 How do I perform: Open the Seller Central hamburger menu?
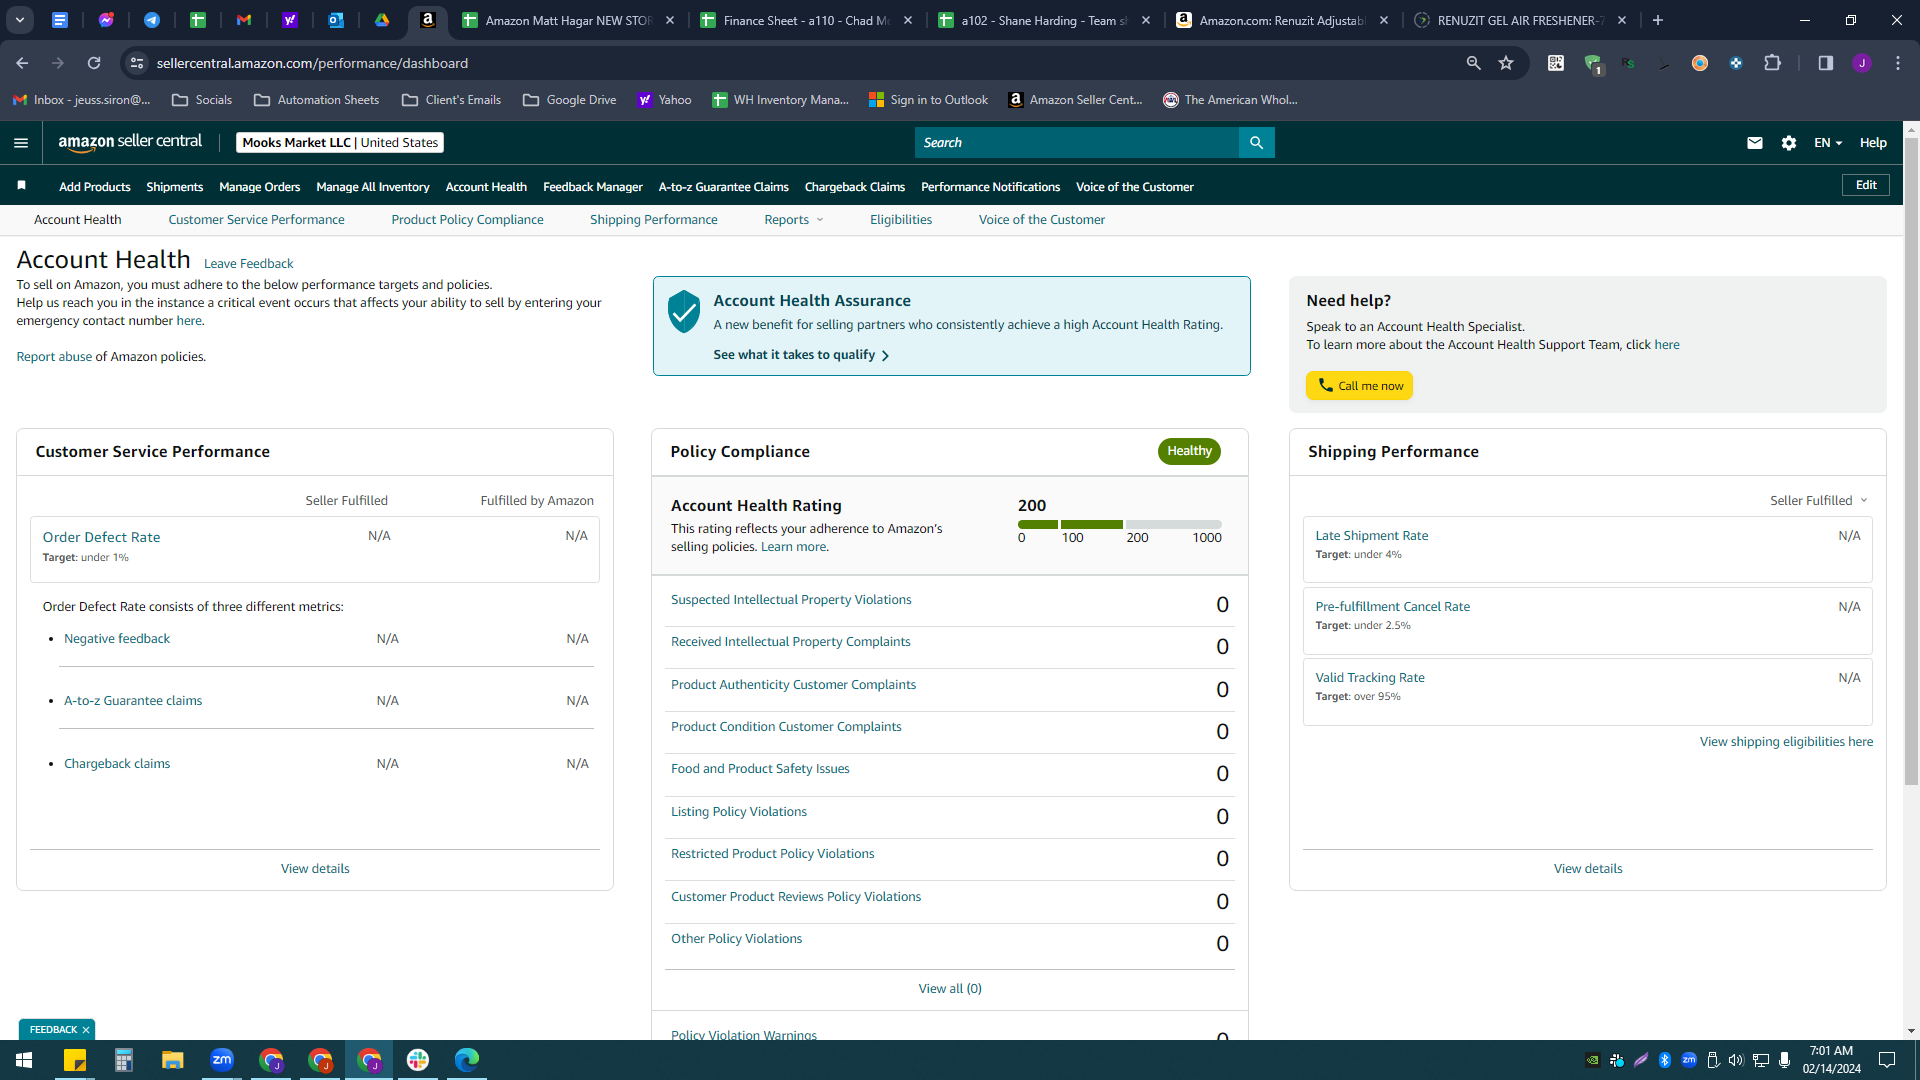[20, 143]
